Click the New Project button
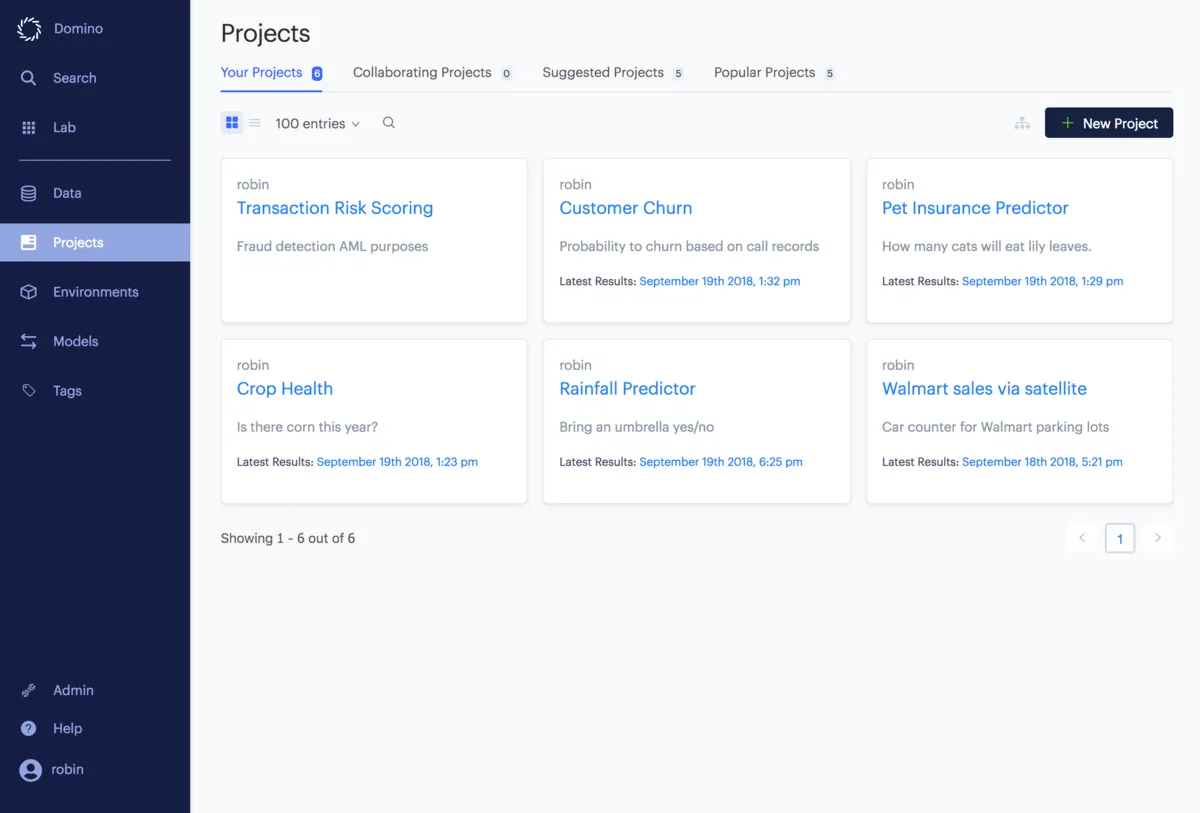 1108,123
